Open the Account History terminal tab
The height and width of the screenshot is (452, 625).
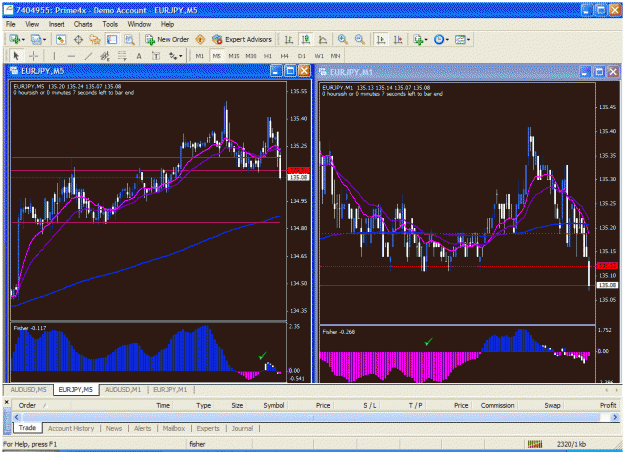(x=71, y=428)
